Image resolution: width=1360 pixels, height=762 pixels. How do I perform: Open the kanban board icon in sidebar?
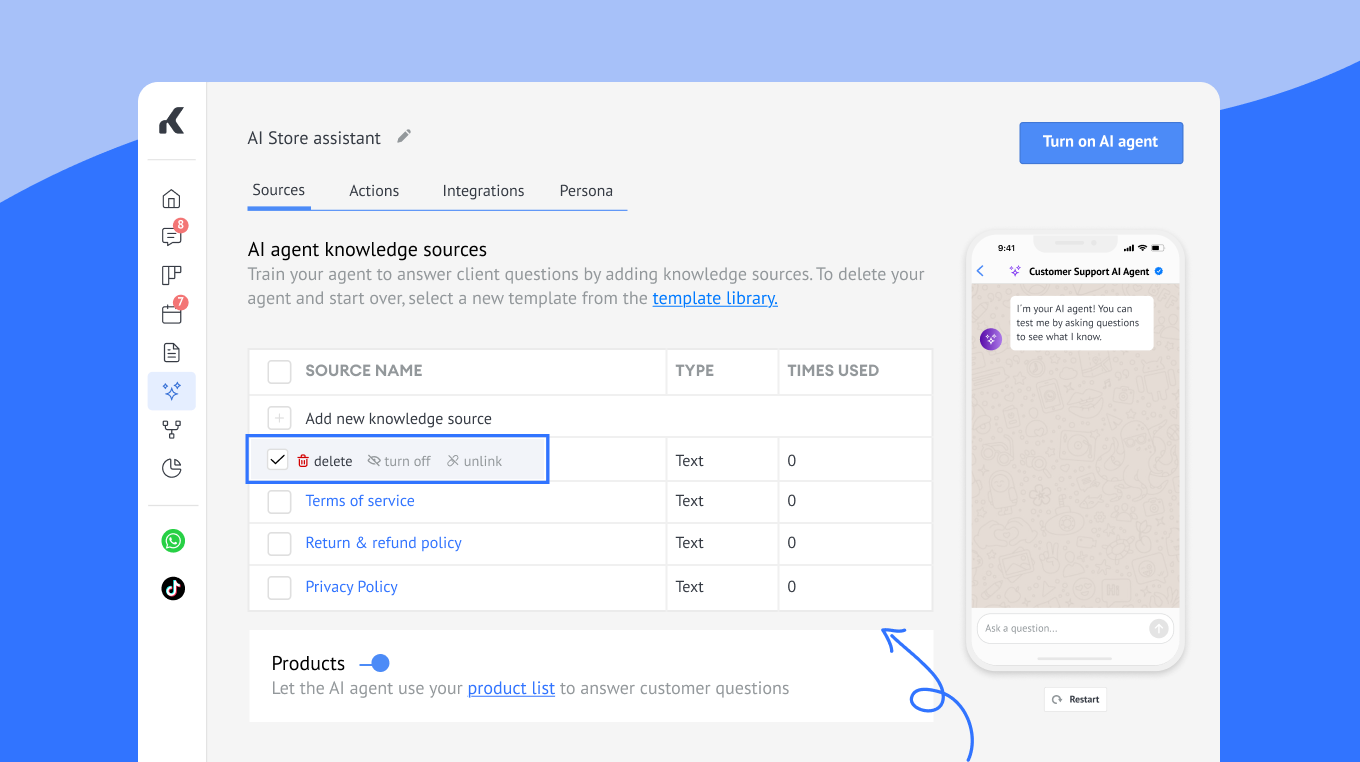172,275
